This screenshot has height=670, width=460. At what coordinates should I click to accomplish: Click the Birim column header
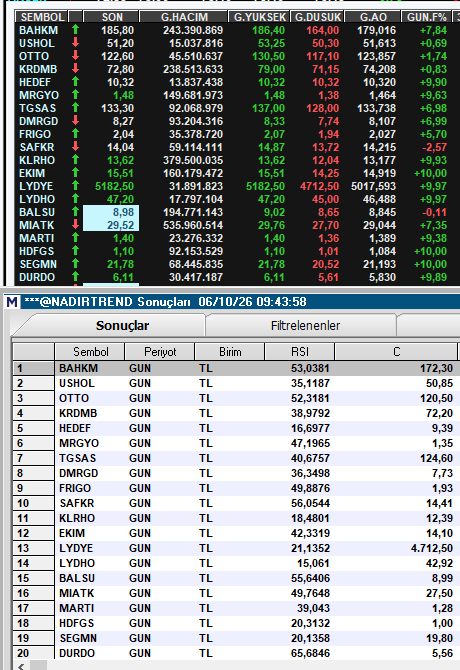(230, 352)
